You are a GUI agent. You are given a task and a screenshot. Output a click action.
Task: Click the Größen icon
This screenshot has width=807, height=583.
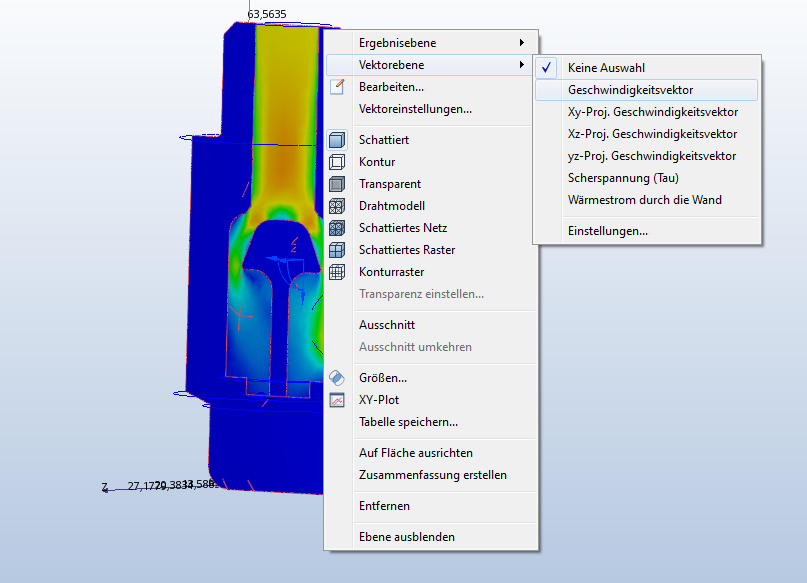pos(337,378)
